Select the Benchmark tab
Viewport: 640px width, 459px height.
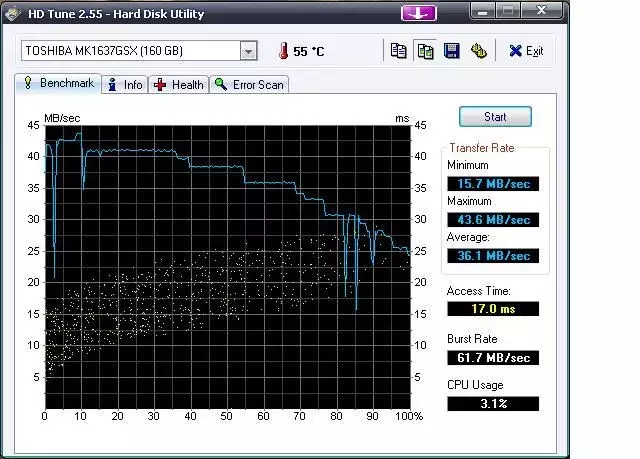pos(58,83)
